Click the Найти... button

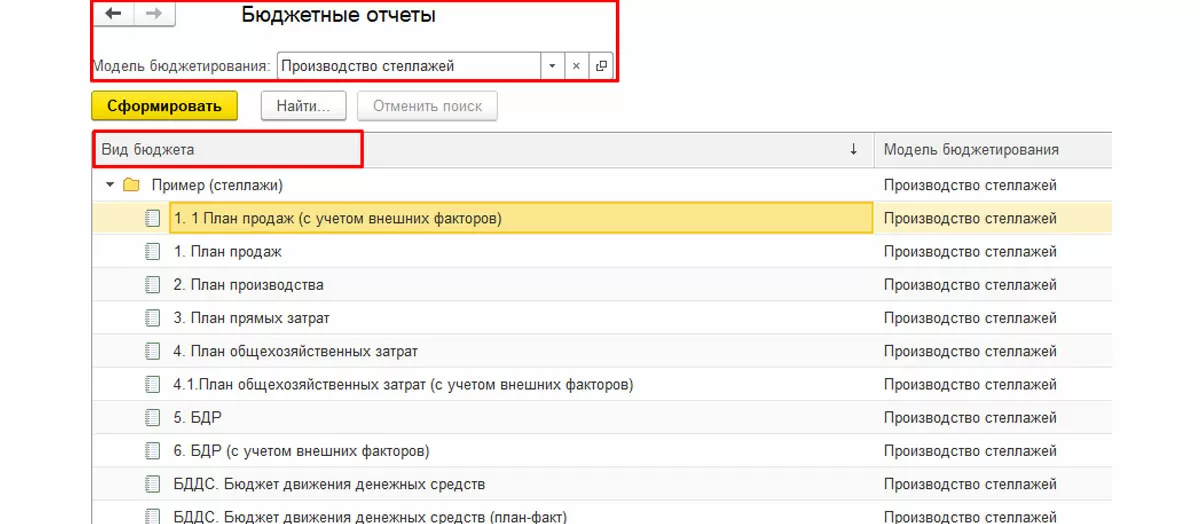pos(303,106)
